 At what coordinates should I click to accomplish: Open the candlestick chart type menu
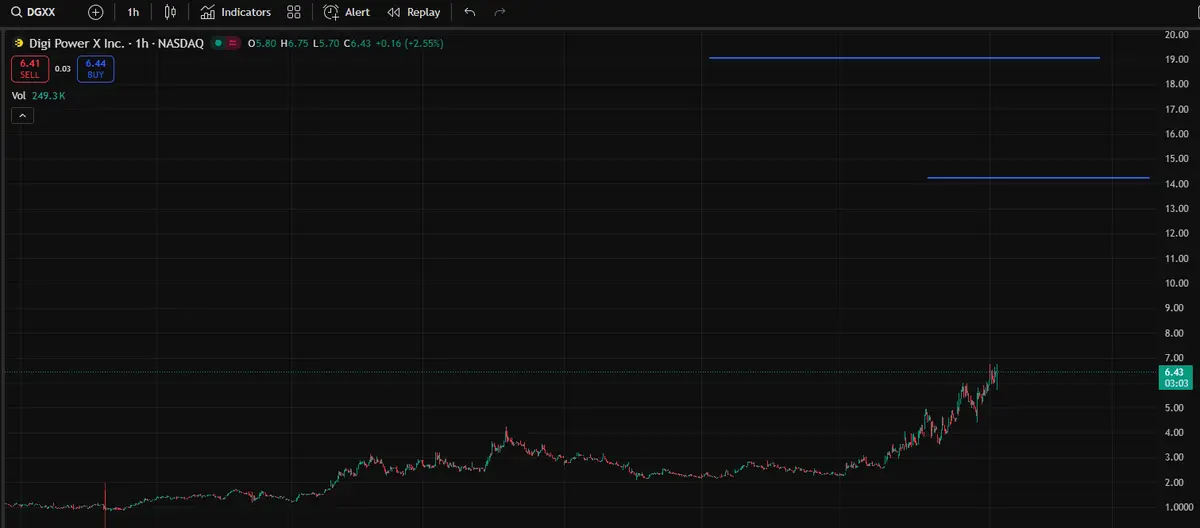170,12
